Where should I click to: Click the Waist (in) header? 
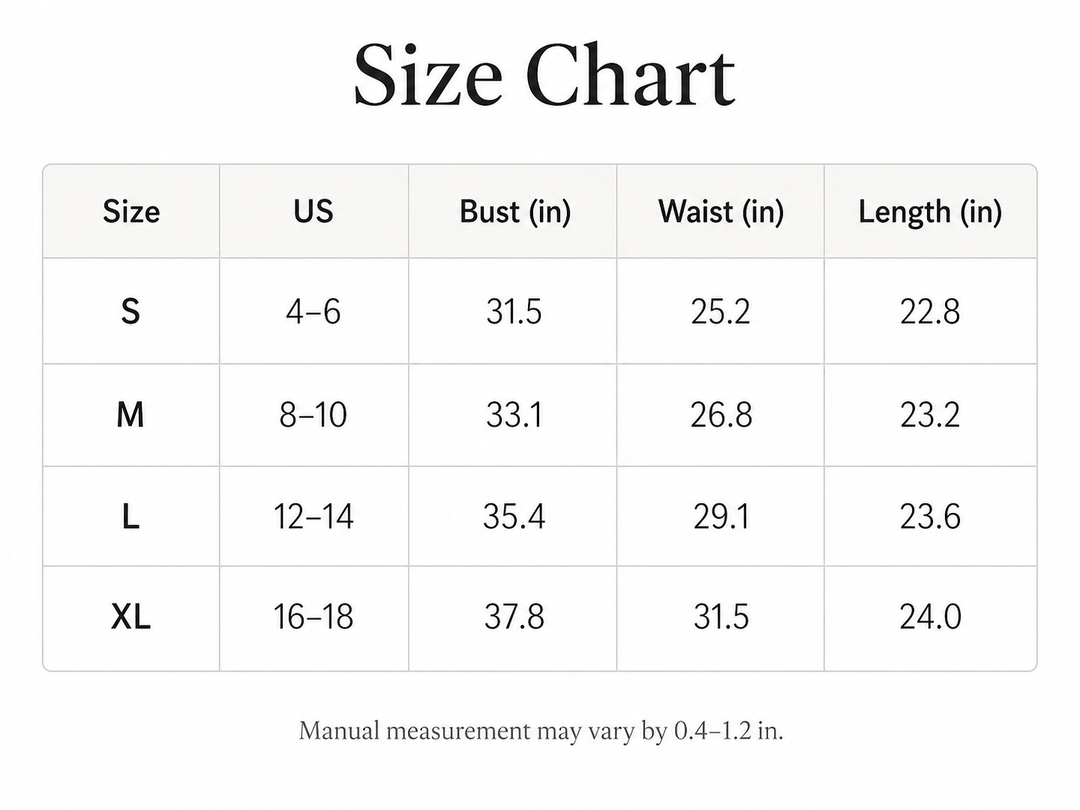tap(720, 211)
